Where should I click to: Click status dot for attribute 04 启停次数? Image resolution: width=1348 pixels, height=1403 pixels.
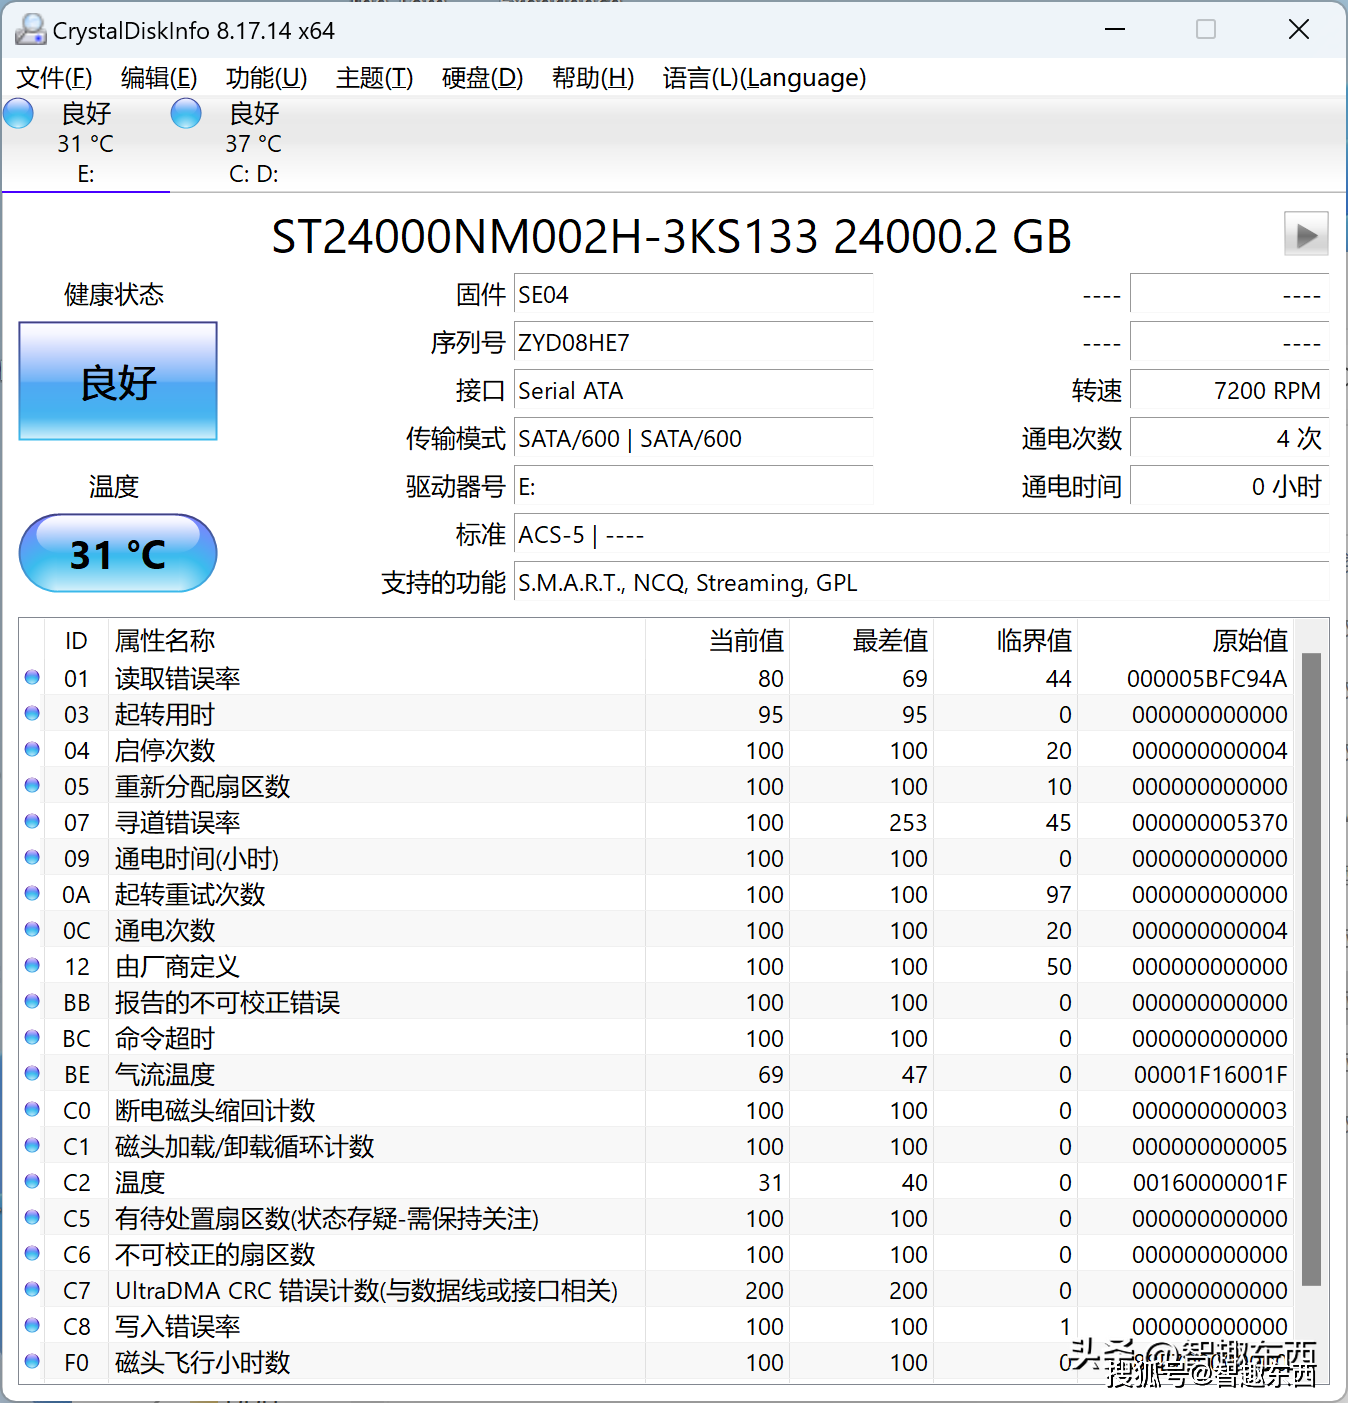(32, 750)
